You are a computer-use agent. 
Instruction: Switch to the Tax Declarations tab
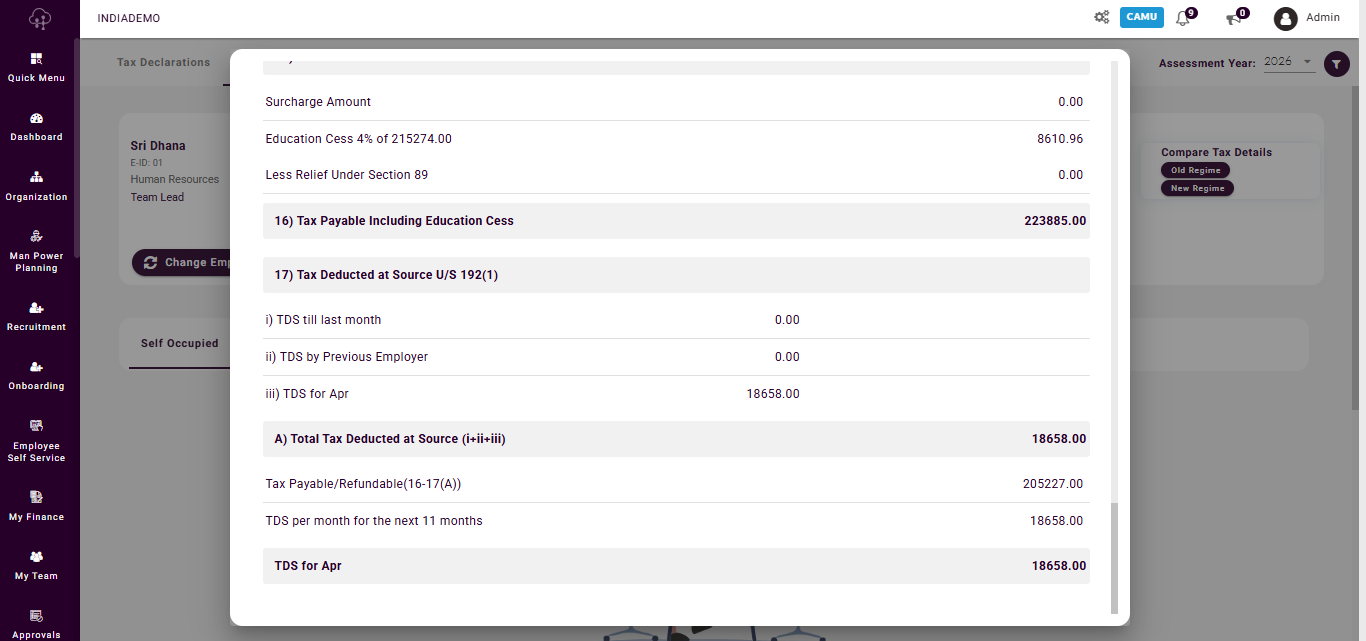tap(163, 62)
